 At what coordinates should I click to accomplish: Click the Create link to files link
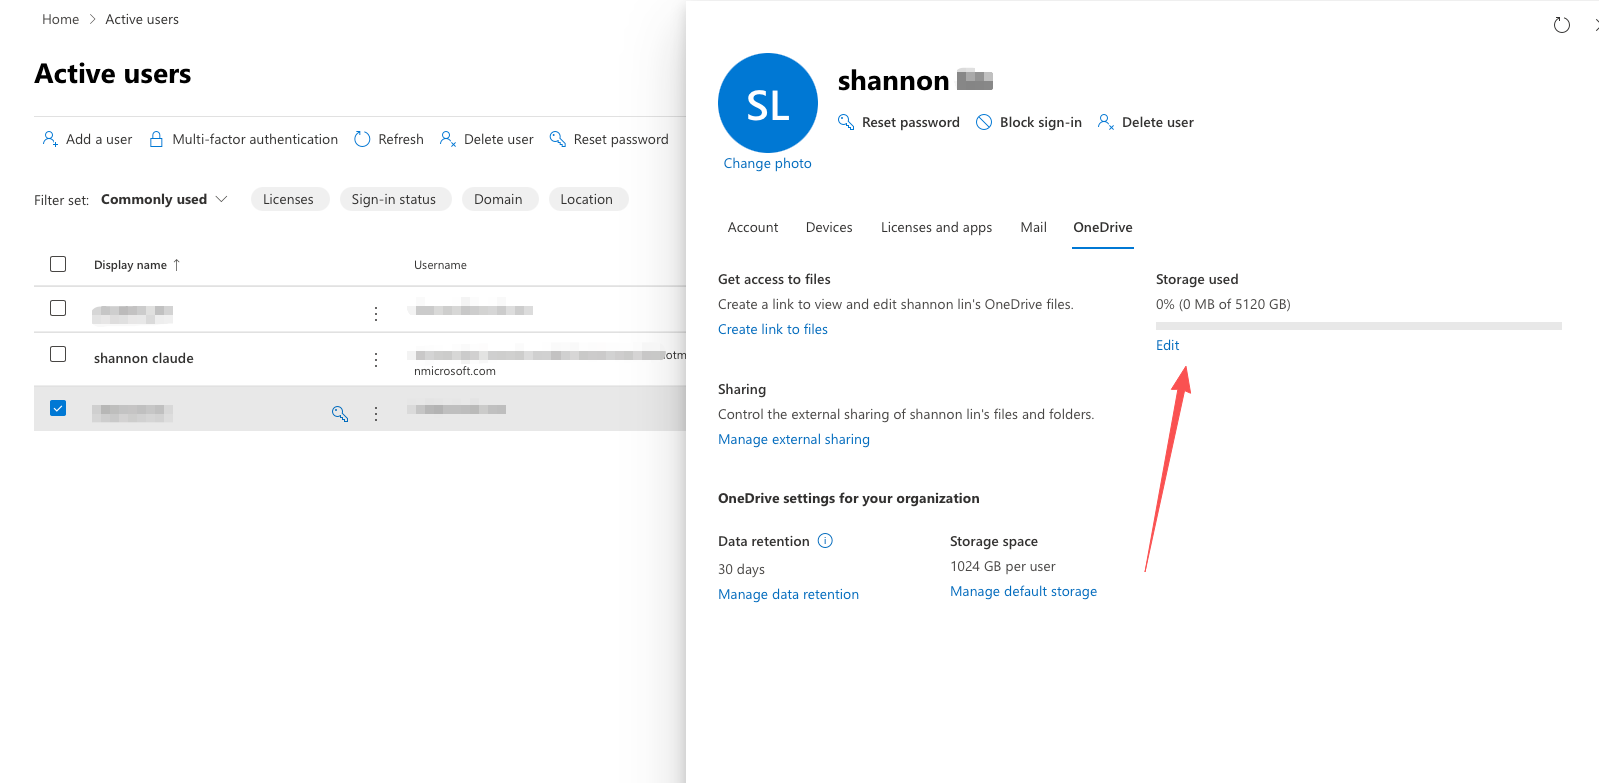click(772, 329)
